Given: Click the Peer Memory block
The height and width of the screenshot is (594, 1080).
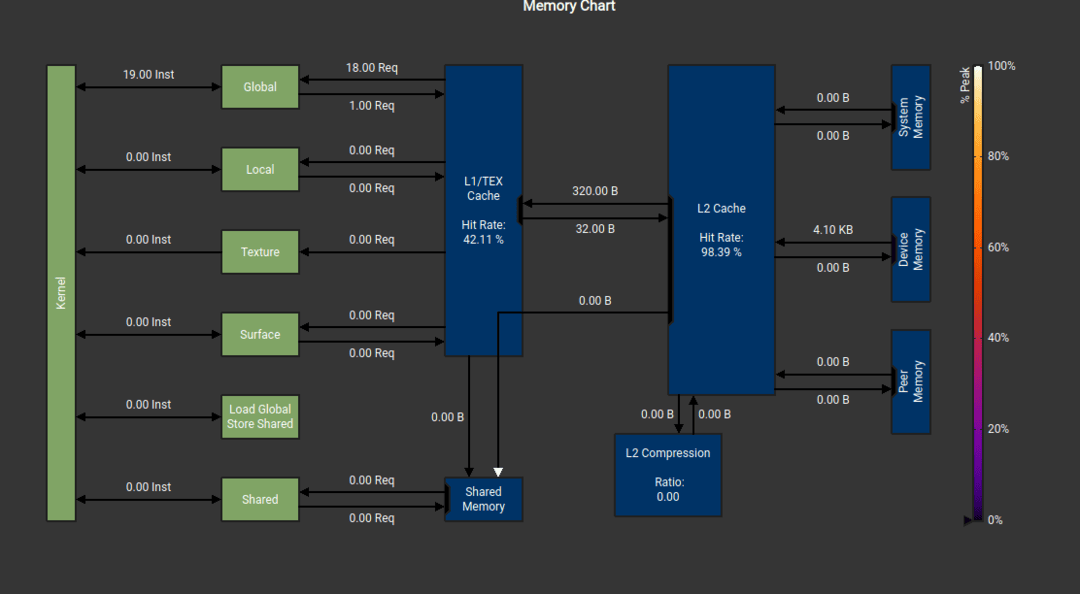Looking at the screenshot, I should coord(911,382).
